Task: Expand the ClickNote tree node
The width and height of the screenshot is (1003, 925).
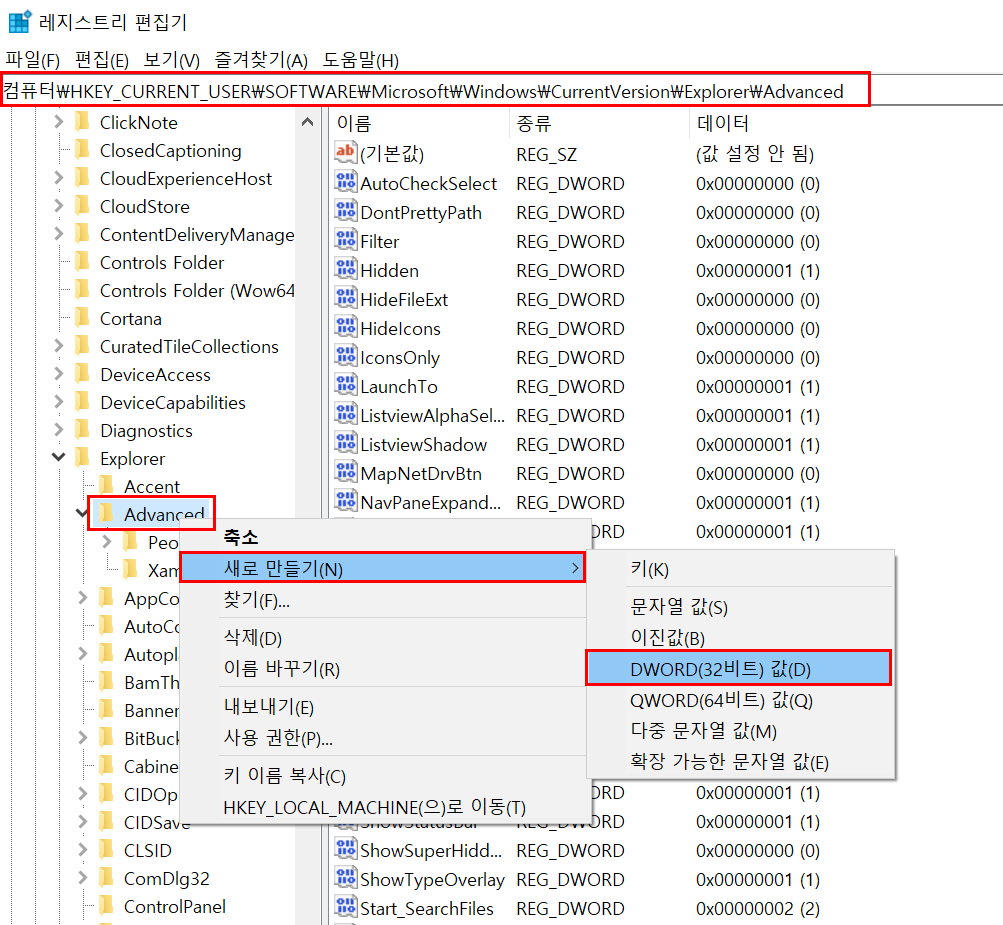Action: click(x=59, y=122)
